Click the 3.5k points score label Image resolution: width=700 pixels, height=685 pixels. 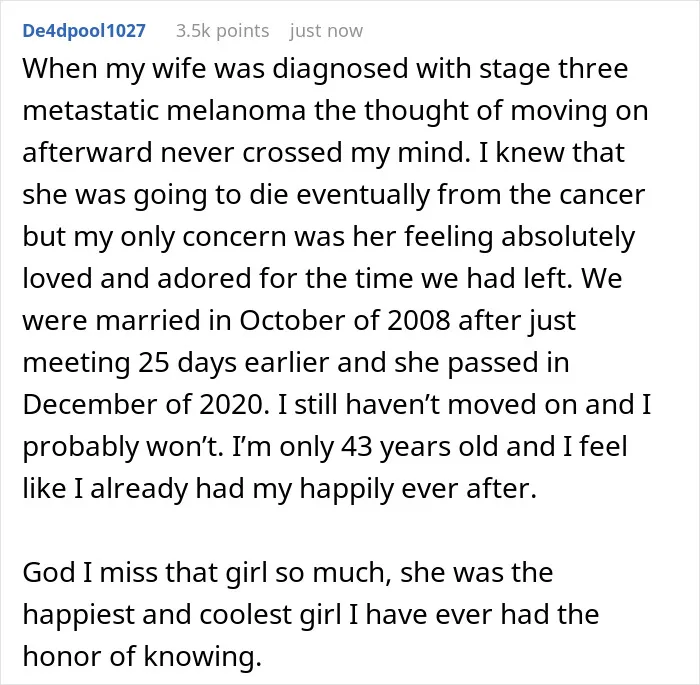[222, 31]
